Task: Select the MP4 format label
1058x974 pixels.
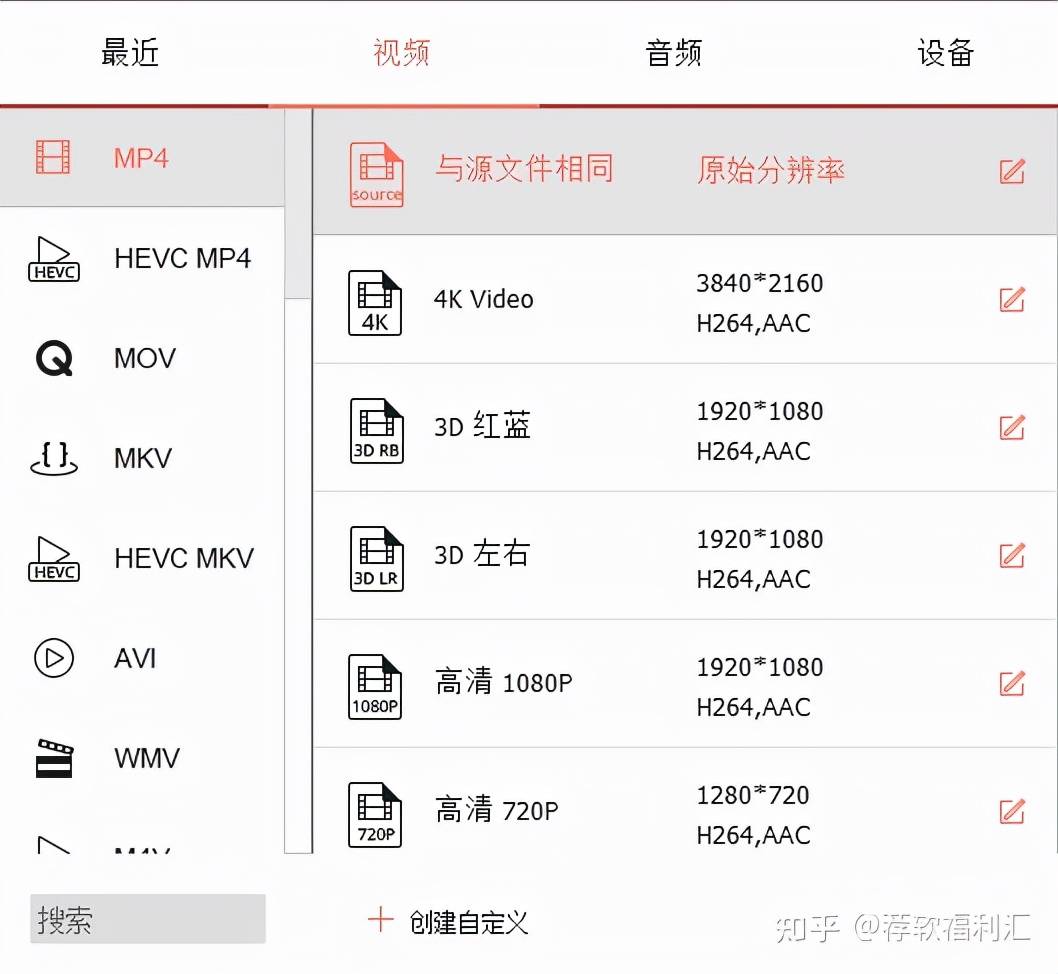Action: (141, 159)
